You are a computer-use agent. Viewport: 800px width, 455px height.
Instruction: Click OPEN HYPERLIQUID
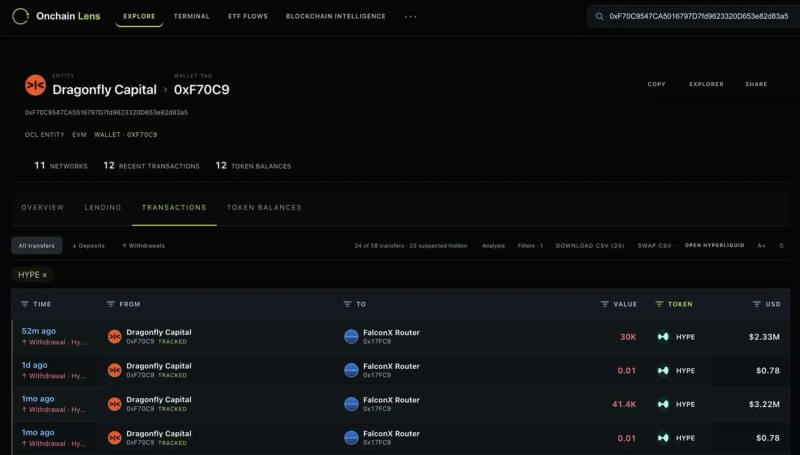[x=714, y=245]
